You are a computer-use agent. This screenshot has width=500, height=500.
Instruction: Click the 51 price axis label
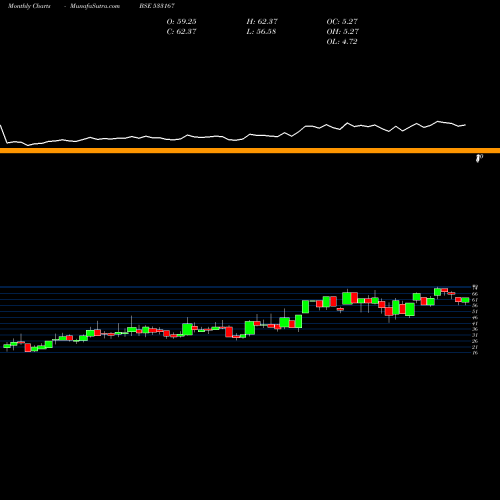pyautogui.click(x=475, y=311)
